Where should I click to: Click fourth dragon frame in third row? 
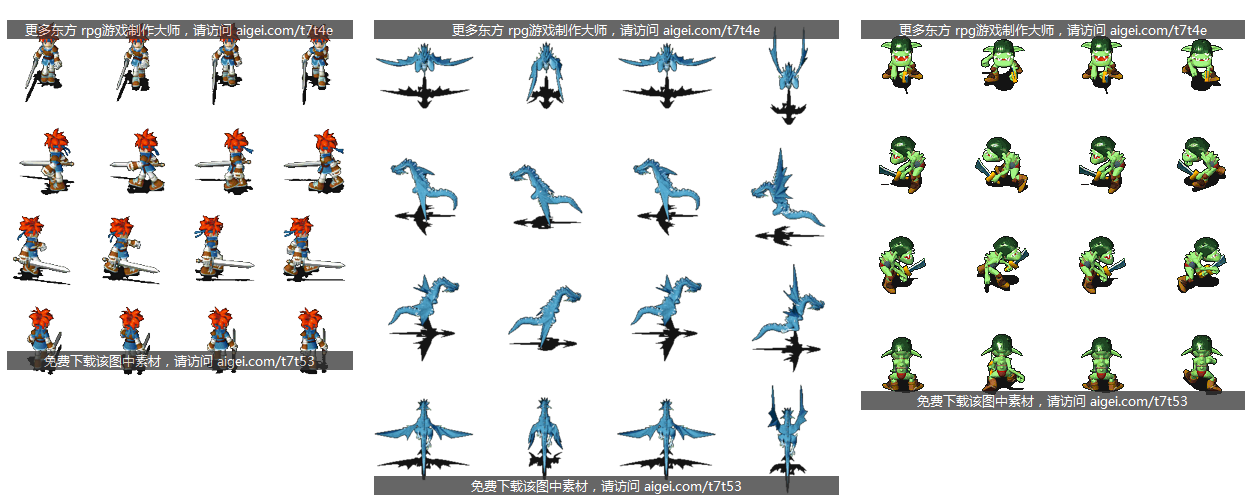790,317
